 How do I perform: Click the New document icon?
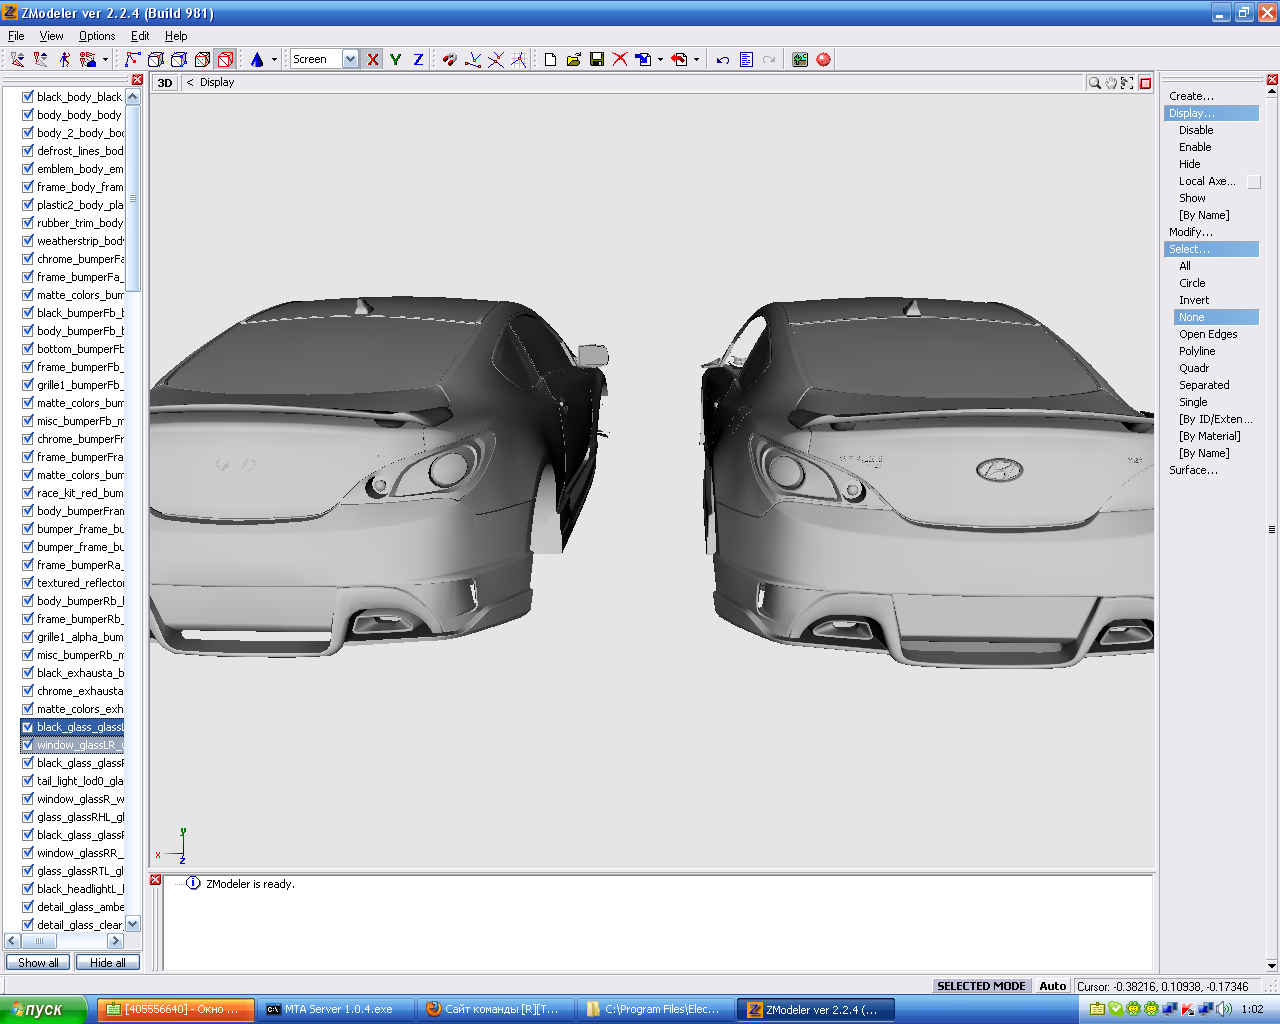550,60
